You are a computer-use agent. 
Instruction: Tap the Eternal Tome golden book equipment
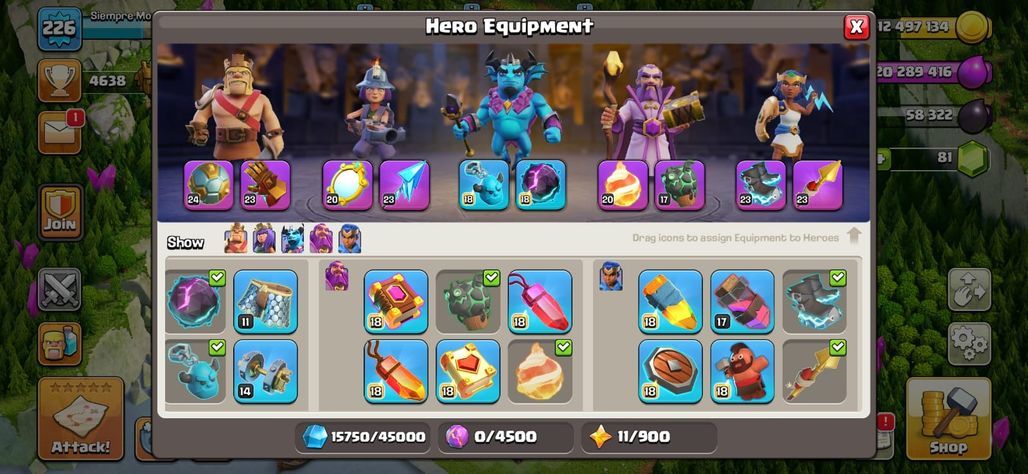click(x=467, y=371)
